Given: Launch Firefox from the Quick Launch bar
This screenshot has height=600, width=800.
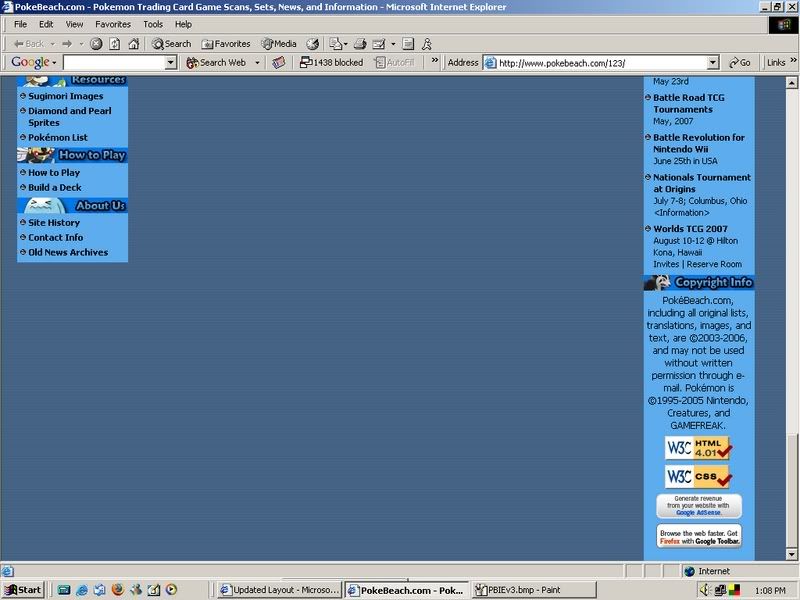Looking at the screenshot, I should (x=118, y=590).
